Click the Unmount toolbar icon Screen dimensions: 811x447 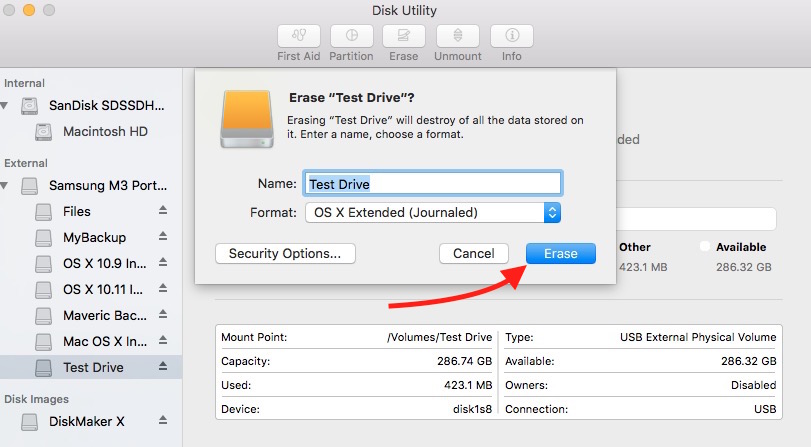[x=457, y=36]
